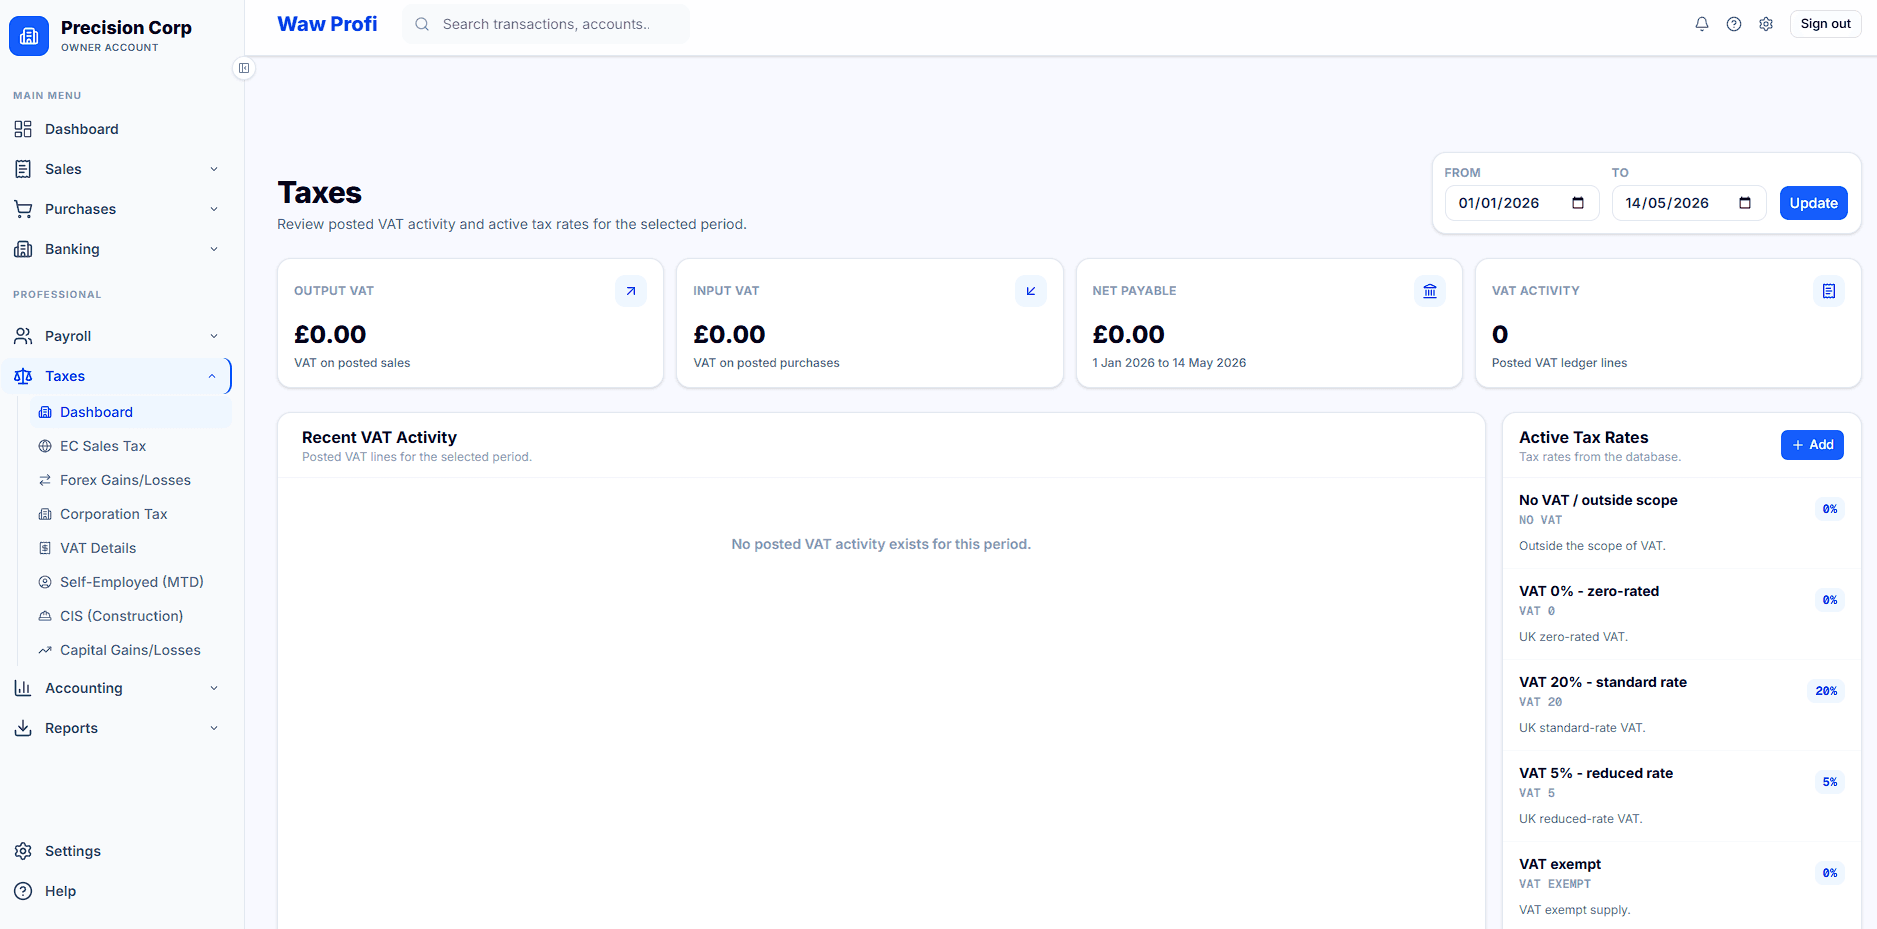Focus the search transactions input field
The image size is (1877, 929).
click(x=546, y=24)
